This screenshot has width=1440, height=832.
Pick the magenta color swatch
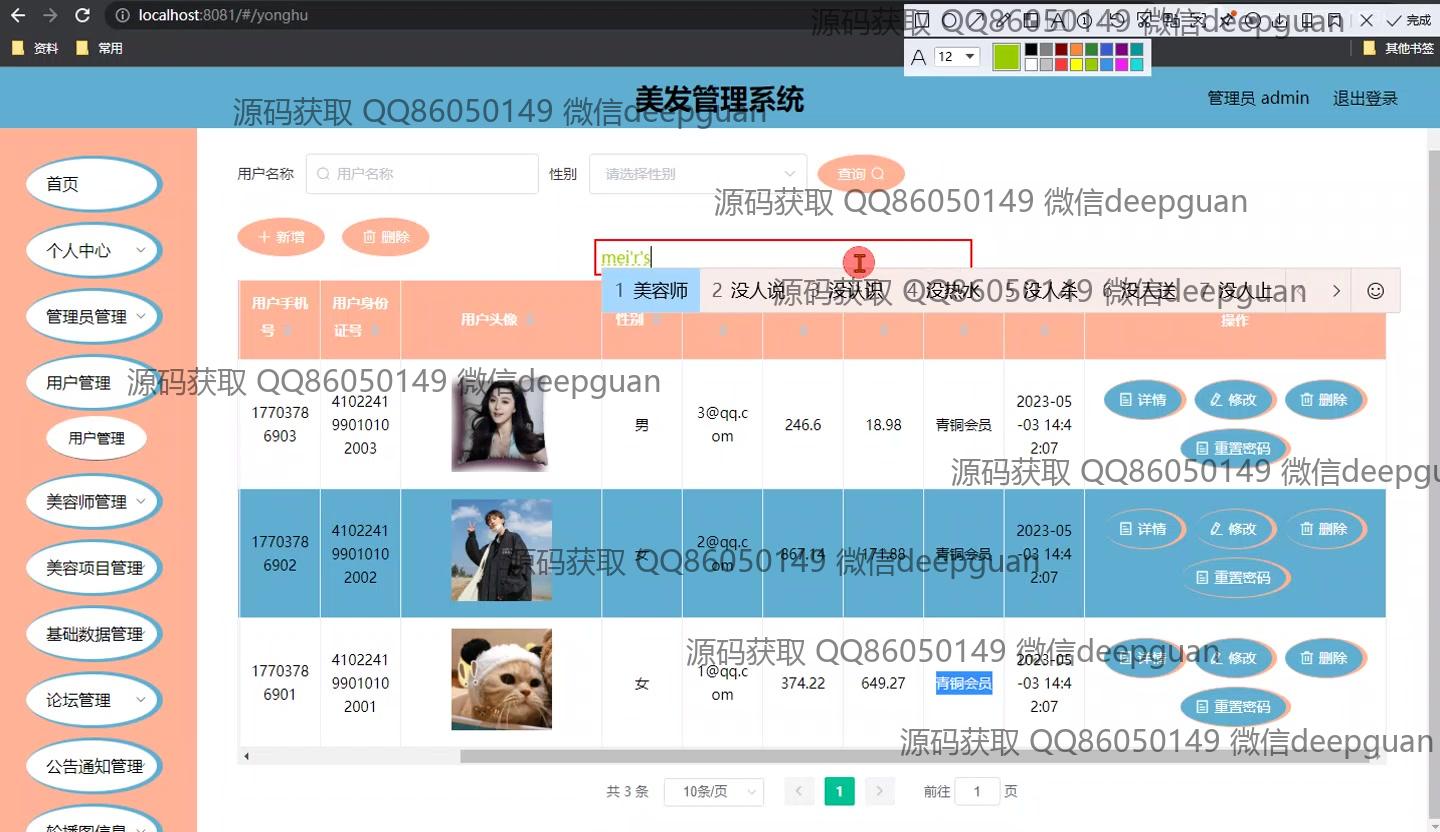pyautogui.click(x=1121, y=64)
